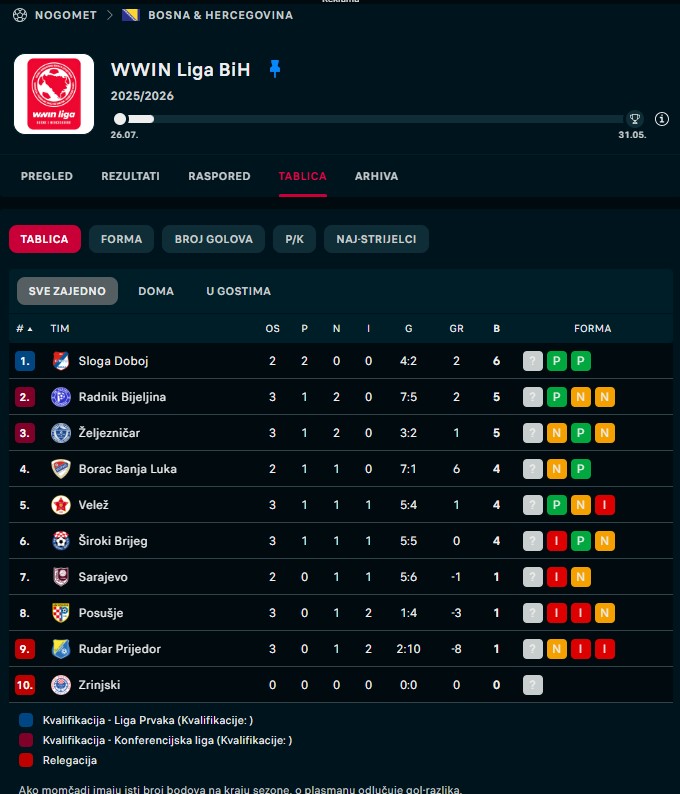
Task: Open Sloga Doboj team crest
Action: click(61, 361)
